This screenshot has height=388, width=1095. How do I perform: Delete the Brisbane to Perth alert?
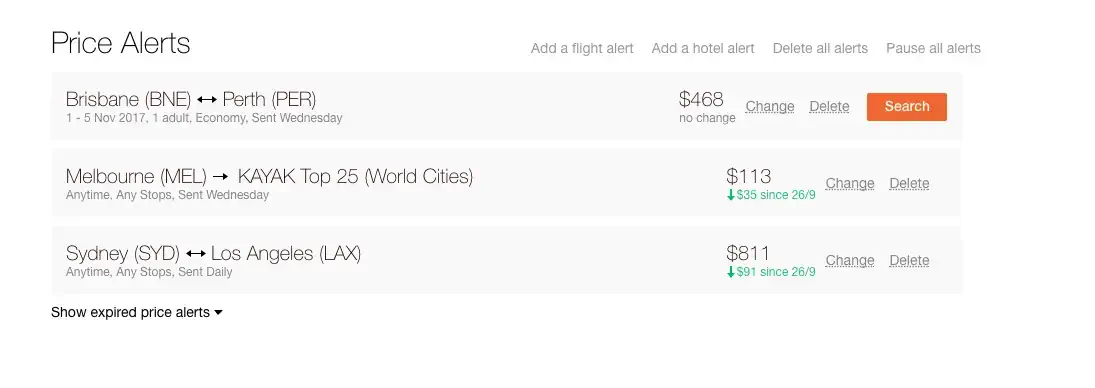pyautogui.click(x=829, y=107)
